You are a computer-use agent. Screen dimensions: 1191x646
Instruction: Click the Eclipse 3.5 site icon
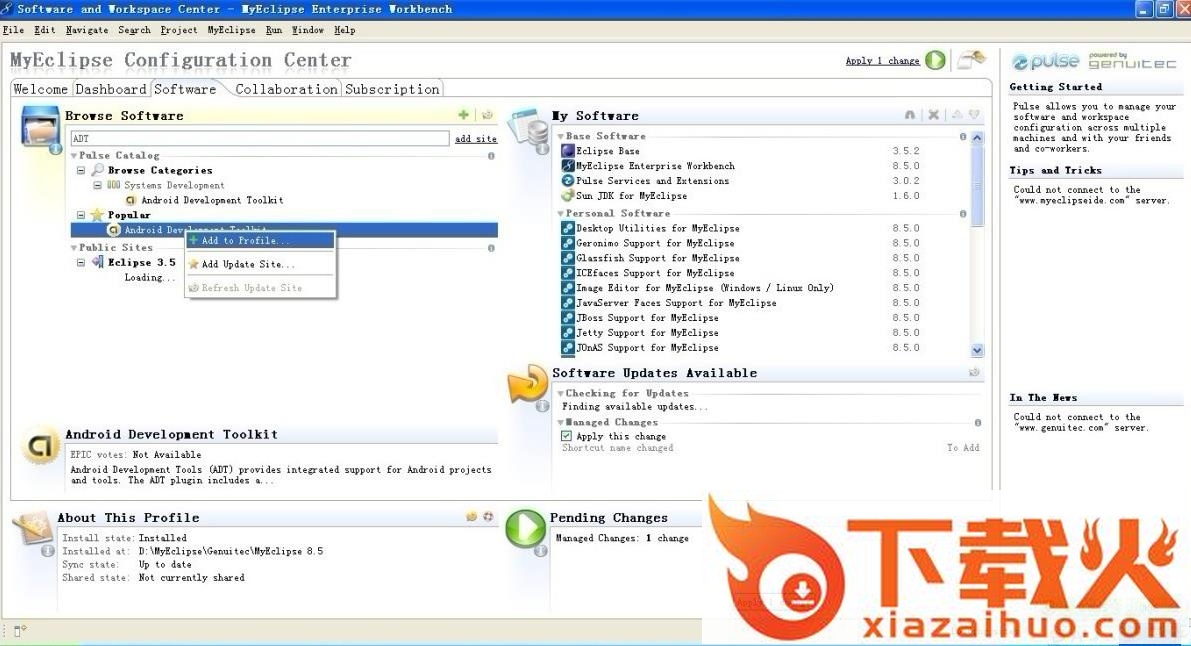(x=97, y=261)
